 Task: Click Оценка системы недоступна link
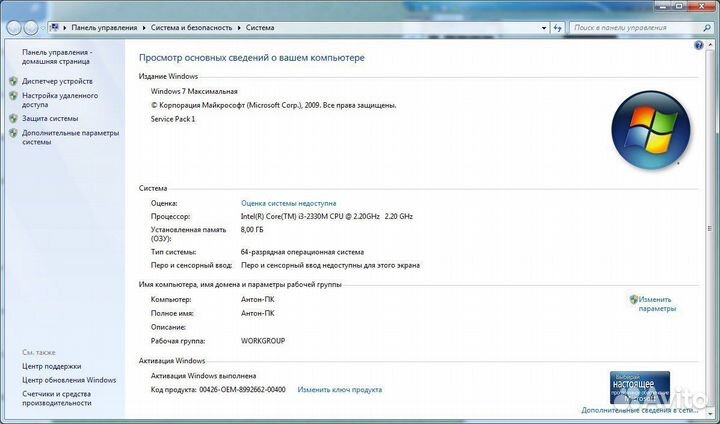288,203
